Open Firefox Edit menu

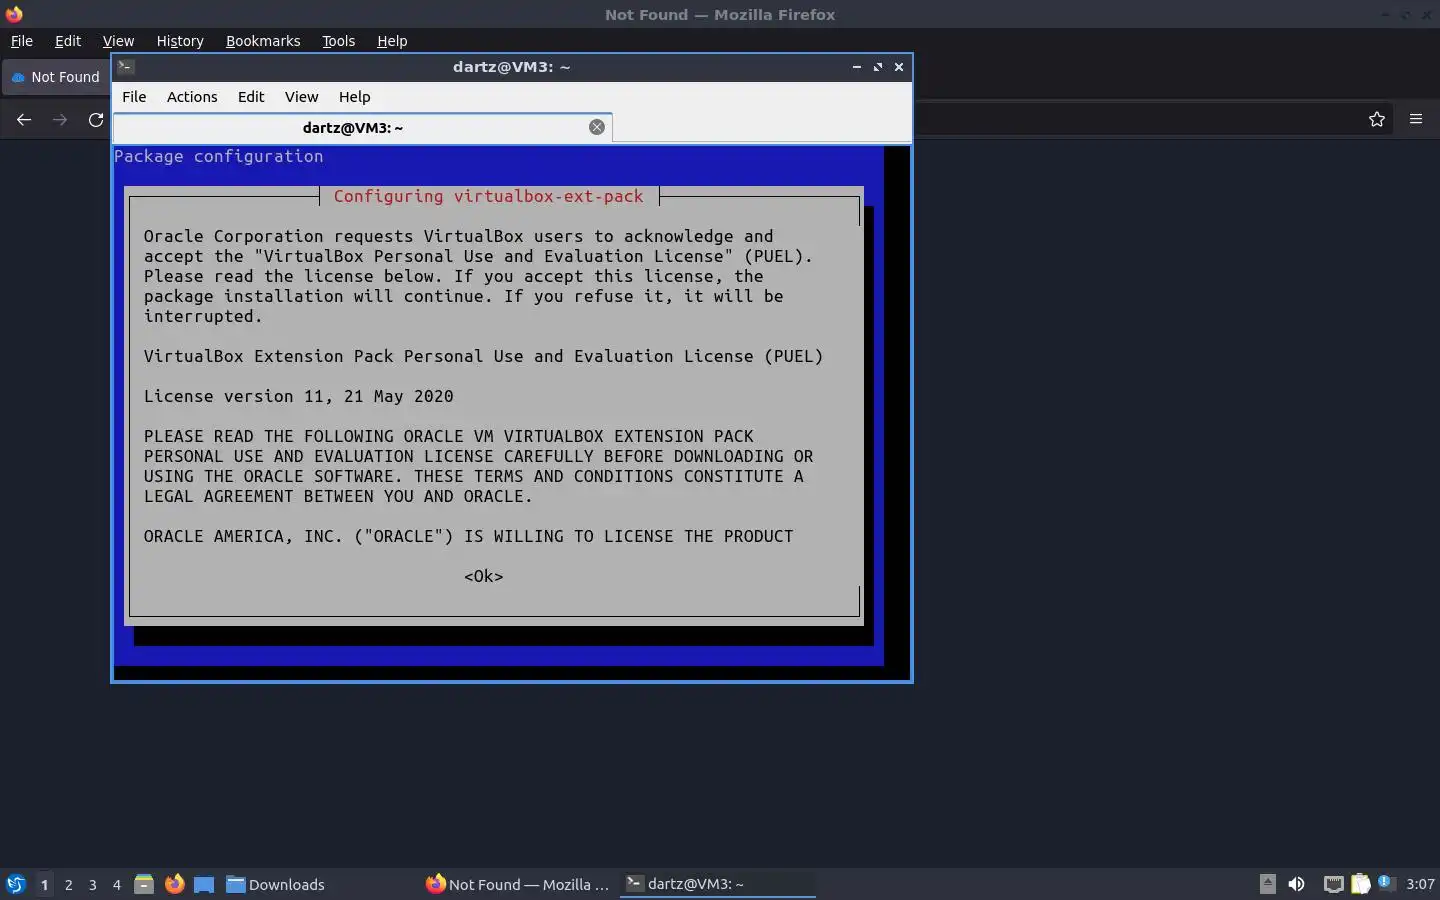[68, 41]
